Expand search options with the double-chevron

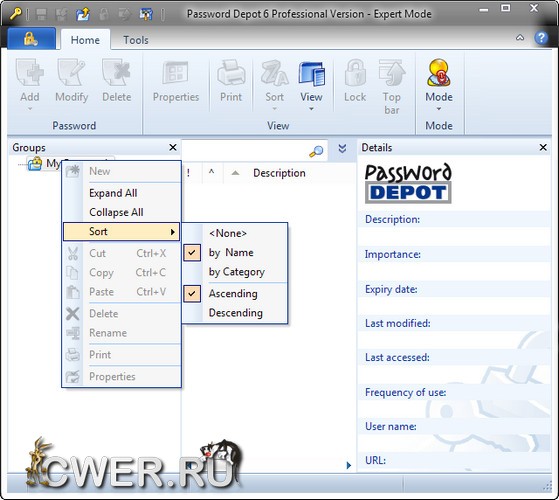(x=342, y=148)
